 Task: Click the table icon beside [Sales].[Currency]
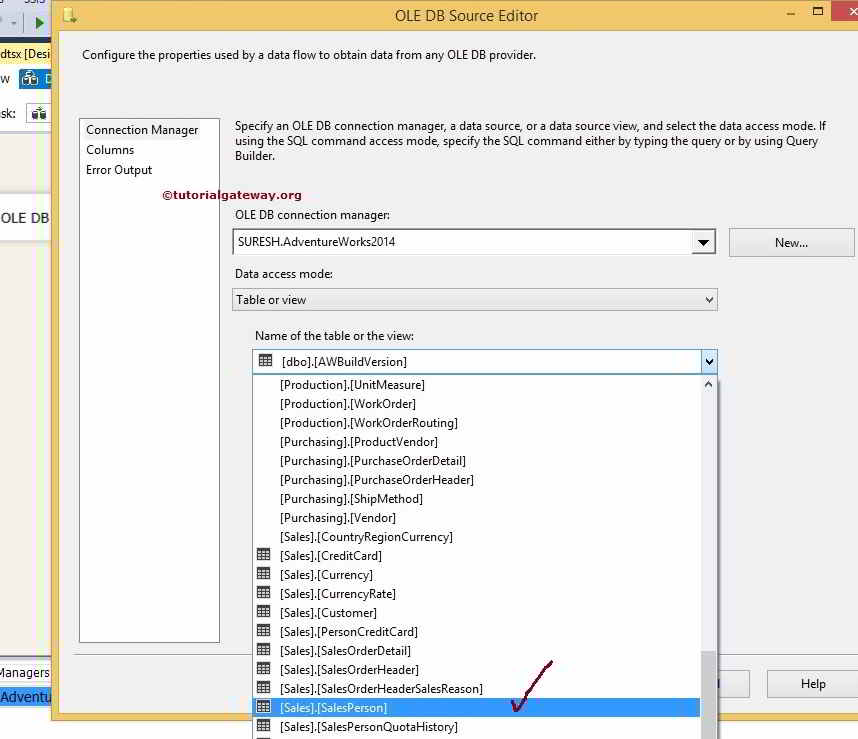tap(262, 574)
